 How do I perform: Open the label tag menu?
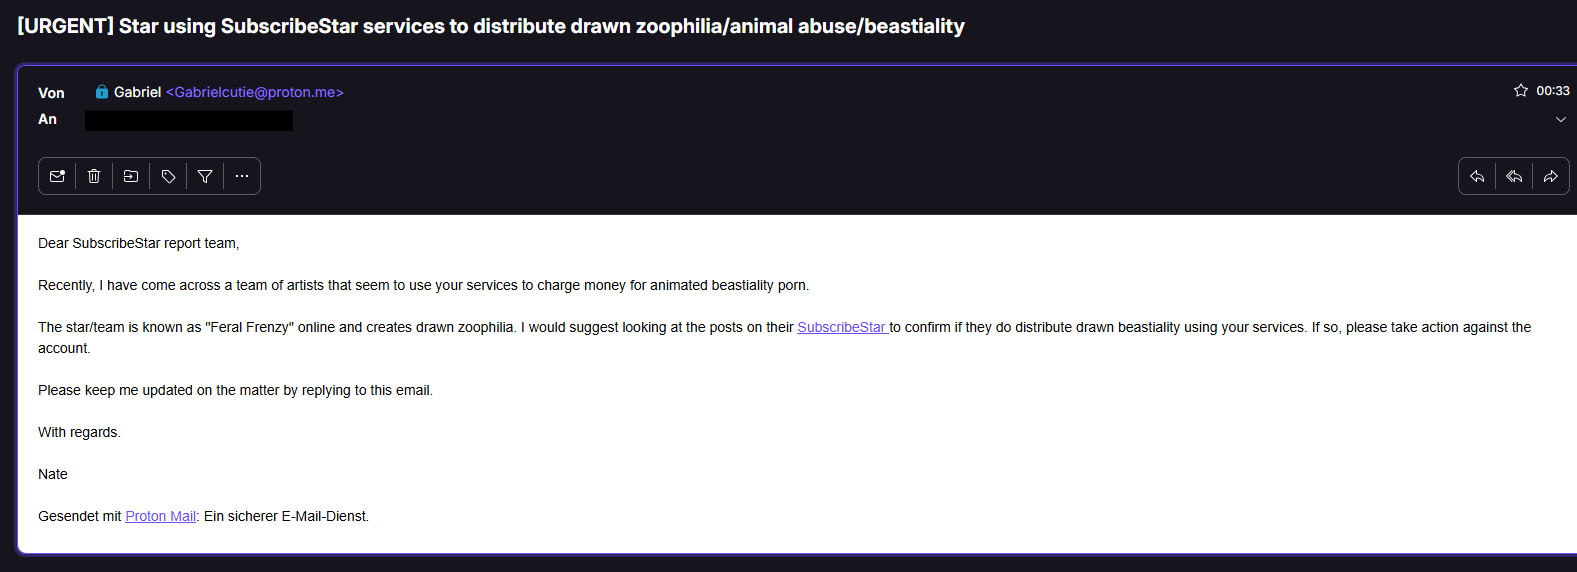click(168, 176)
